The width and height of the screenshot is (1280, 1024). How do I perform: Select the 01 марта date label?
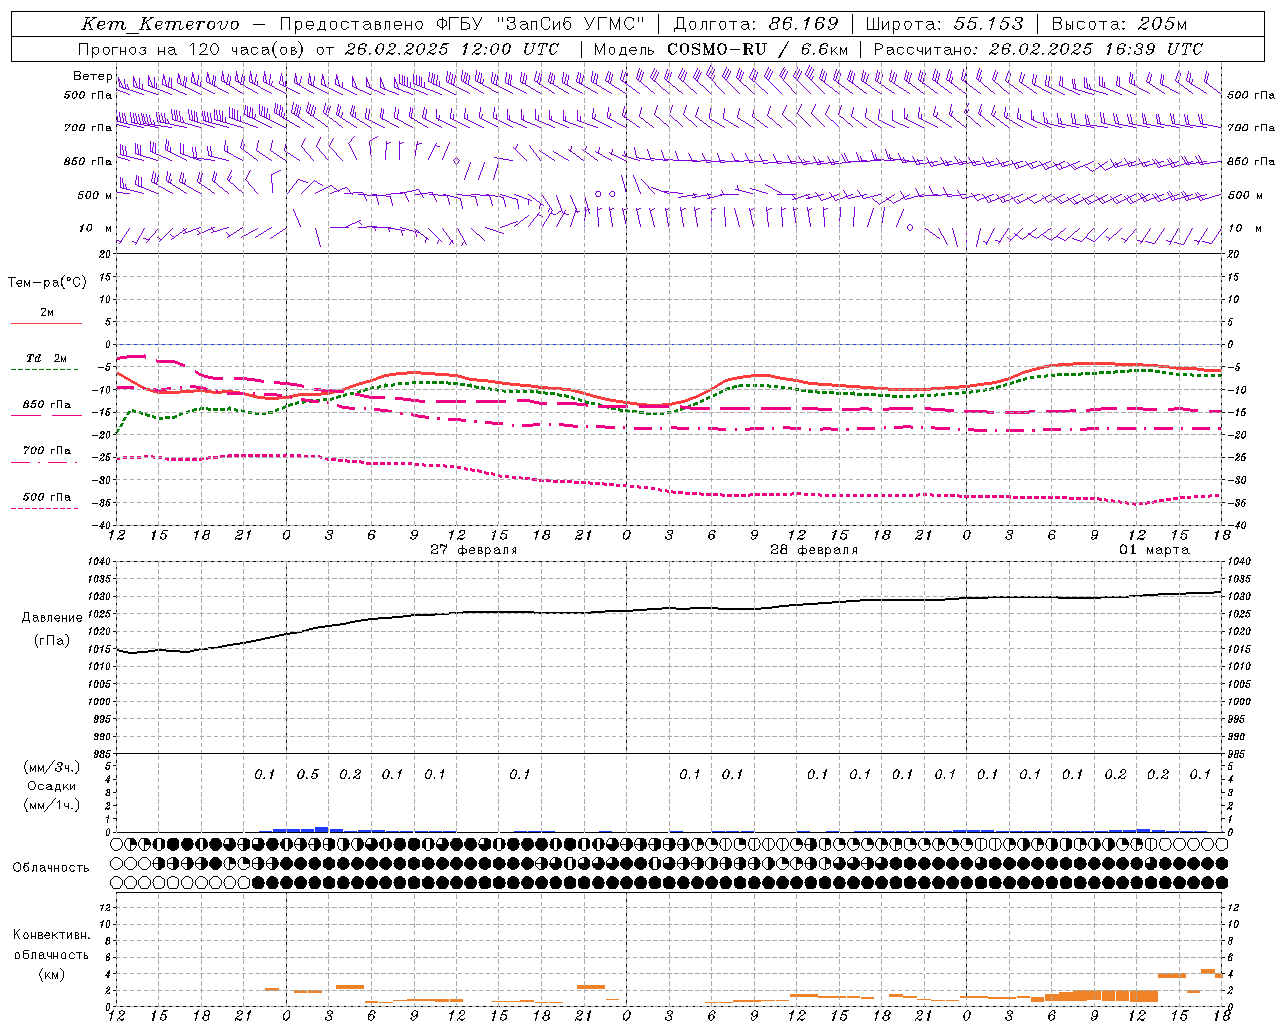pos(1154,550)
